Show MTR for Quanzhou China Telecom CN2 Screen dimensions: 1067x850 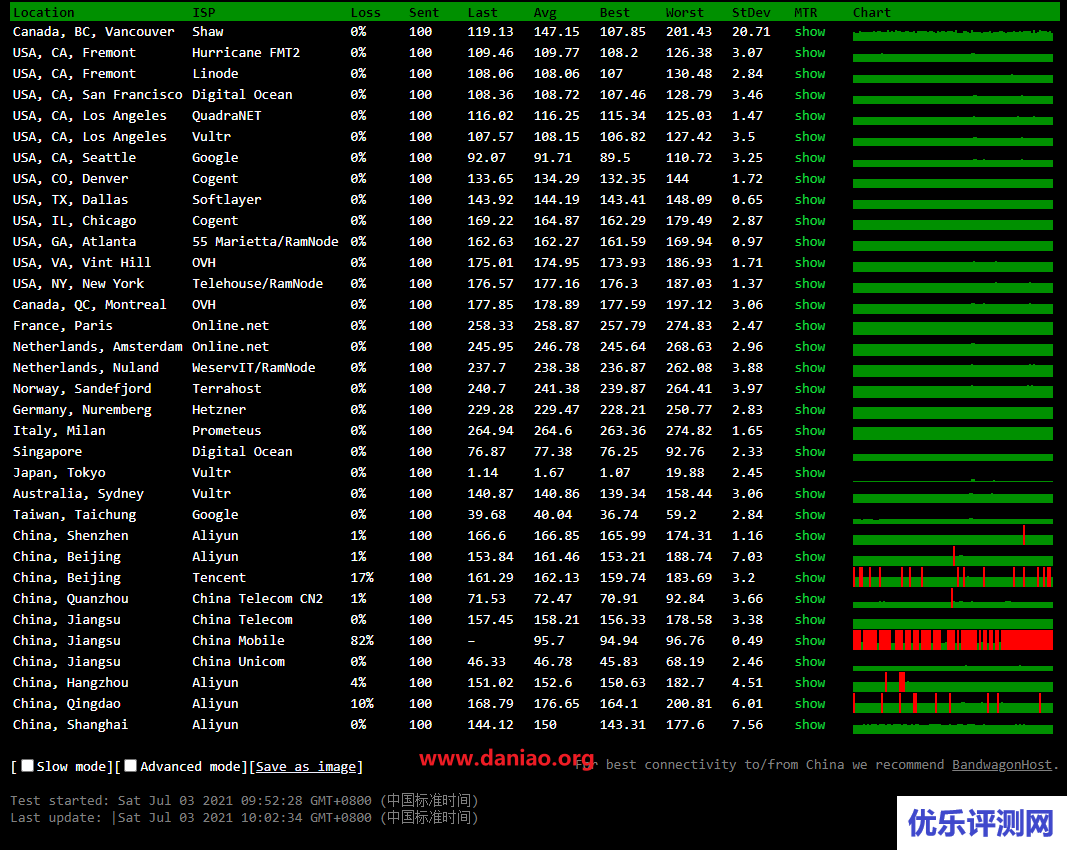point(810,598)
